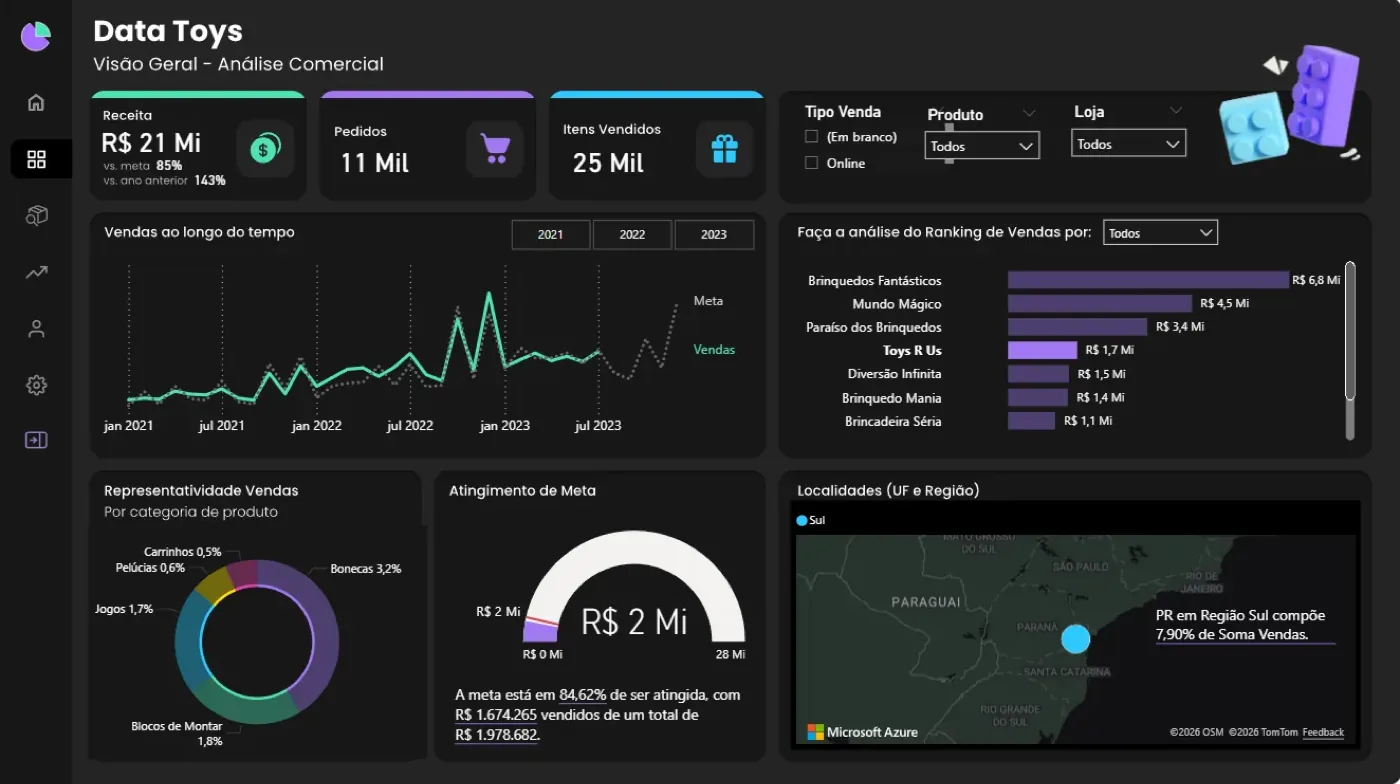
Task: Open the Produto Todos dropdown
Action: pyautogui.click(x=981, y=146)
